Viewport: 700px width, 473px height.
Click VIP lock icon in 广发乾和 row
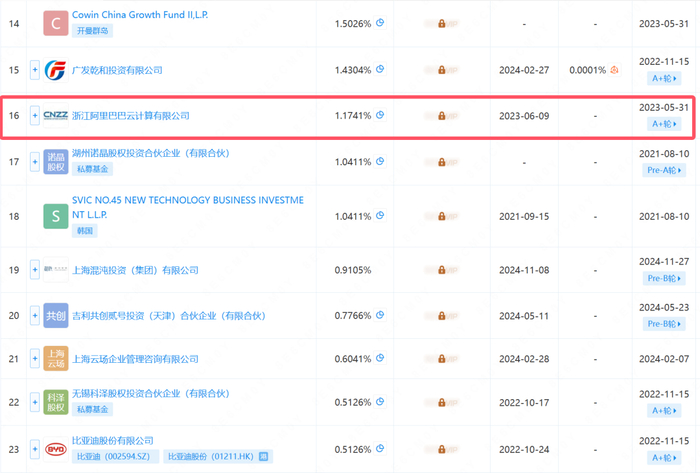(442, 70)
